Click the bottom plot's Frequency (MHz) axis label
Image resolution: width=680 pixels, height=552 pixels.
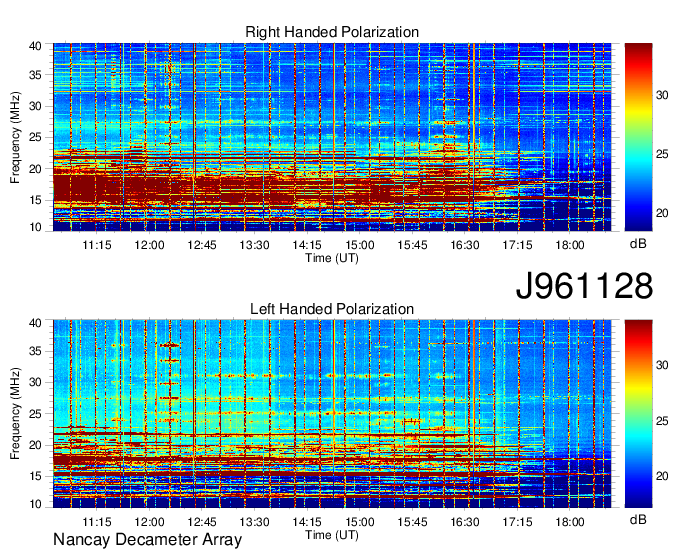[x=15, y=414]
